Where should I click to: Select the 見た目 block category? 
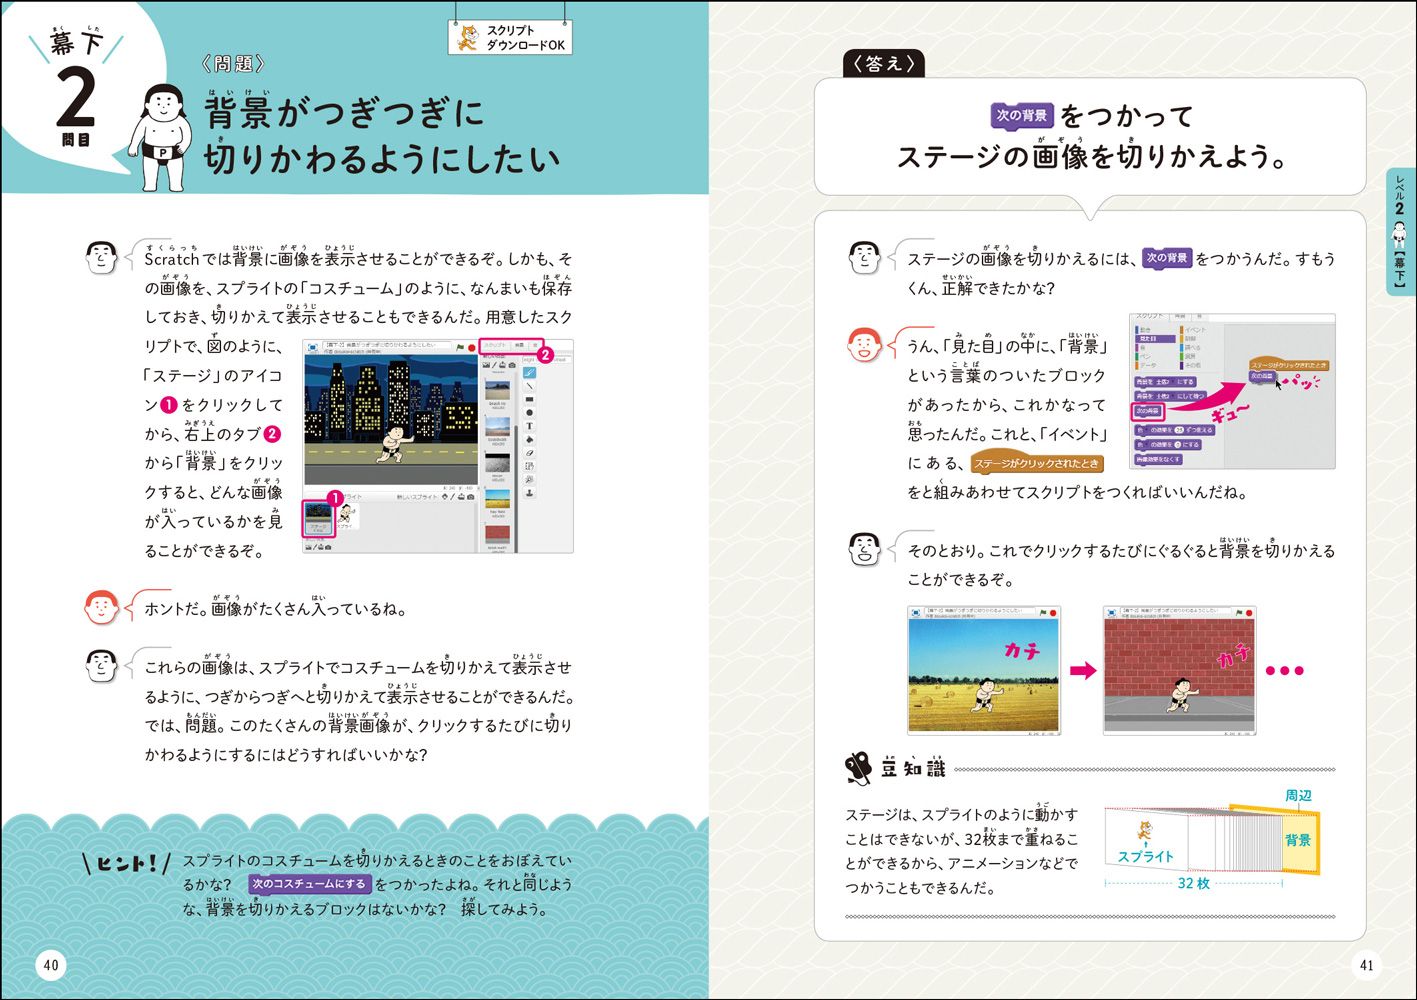coord(1155,339)
